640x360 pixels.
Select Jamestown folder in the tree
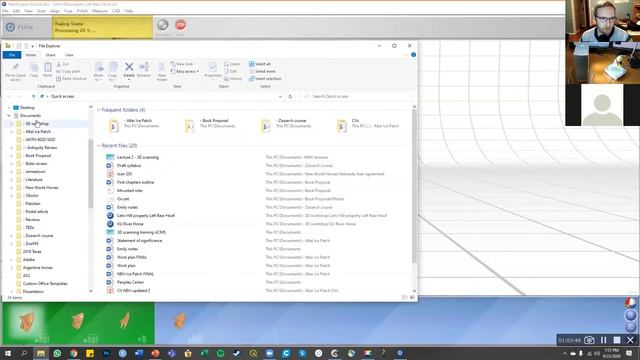[x=35, y=171]
